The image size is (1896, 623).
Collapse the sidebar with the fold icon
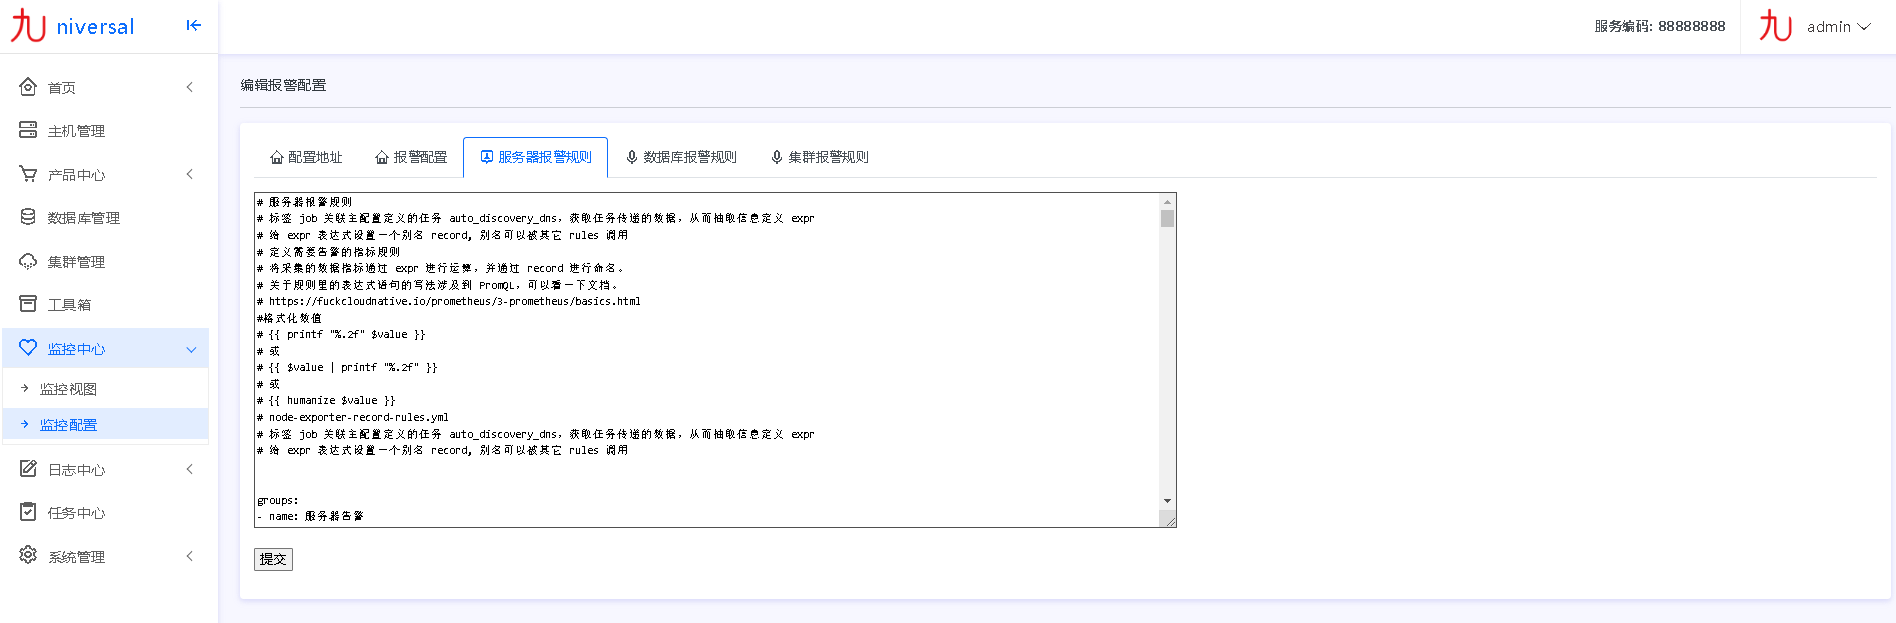194,26
